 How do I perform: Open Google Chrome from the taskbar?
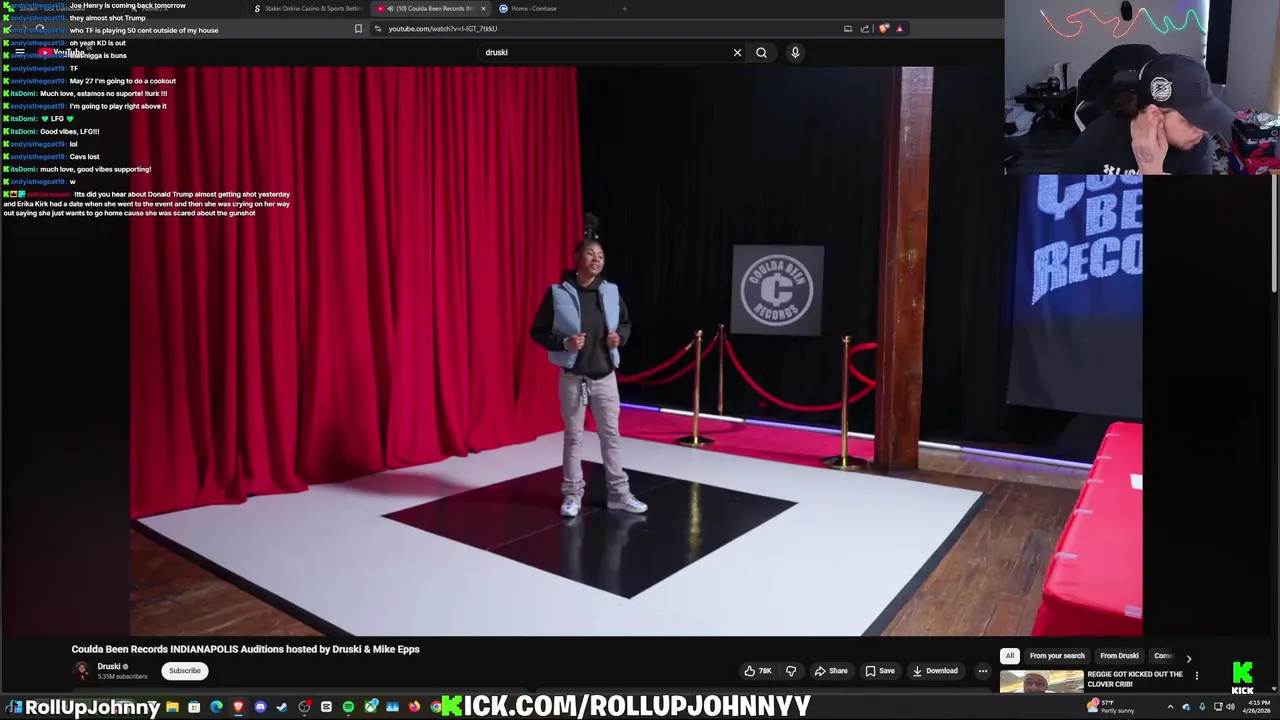pyautogui.click(x=436, y=707)
